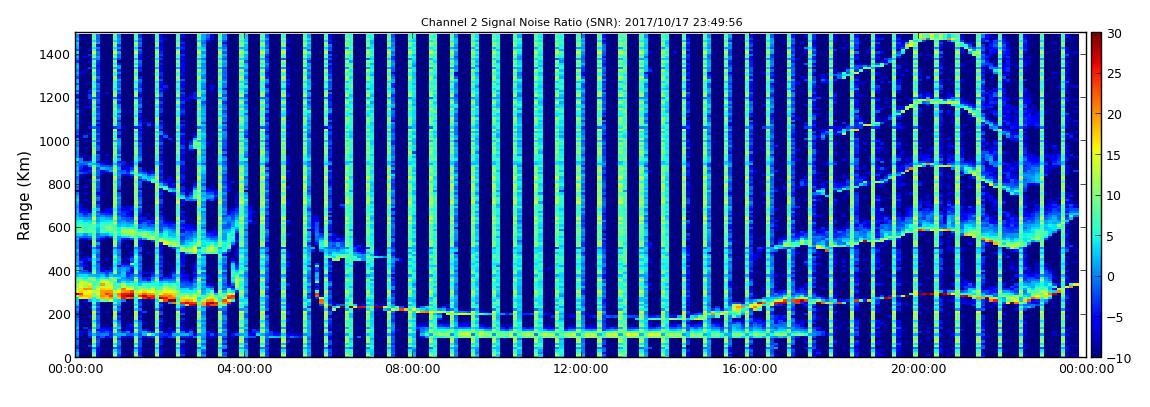Click the 12:00:00 time tick label
This screenshot has width=1150, height=407.
579,370
